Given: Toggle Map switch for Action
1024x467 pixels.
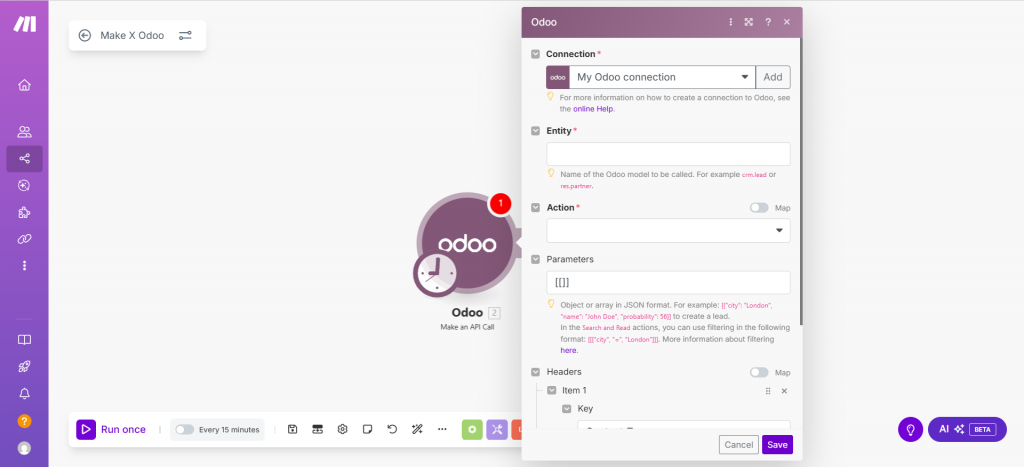Looking at the screenshot, I should (759, 208).
